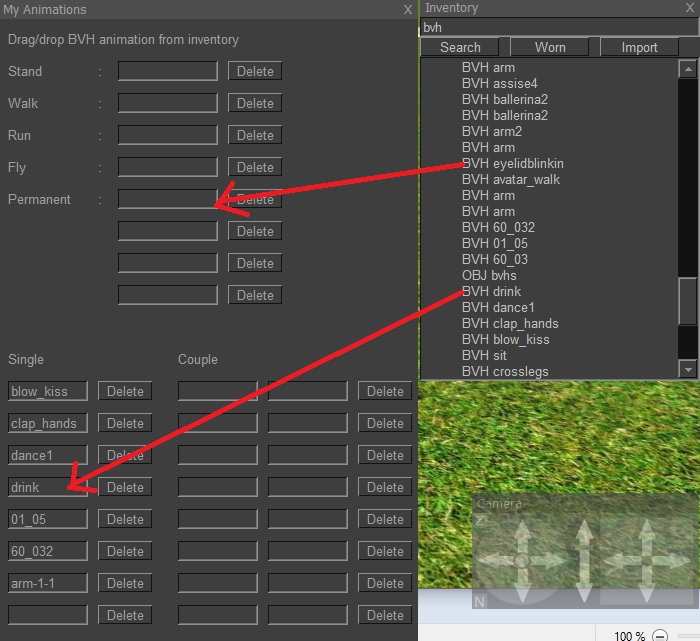Select BVH sit in Inventory list

tap(484, 356)
